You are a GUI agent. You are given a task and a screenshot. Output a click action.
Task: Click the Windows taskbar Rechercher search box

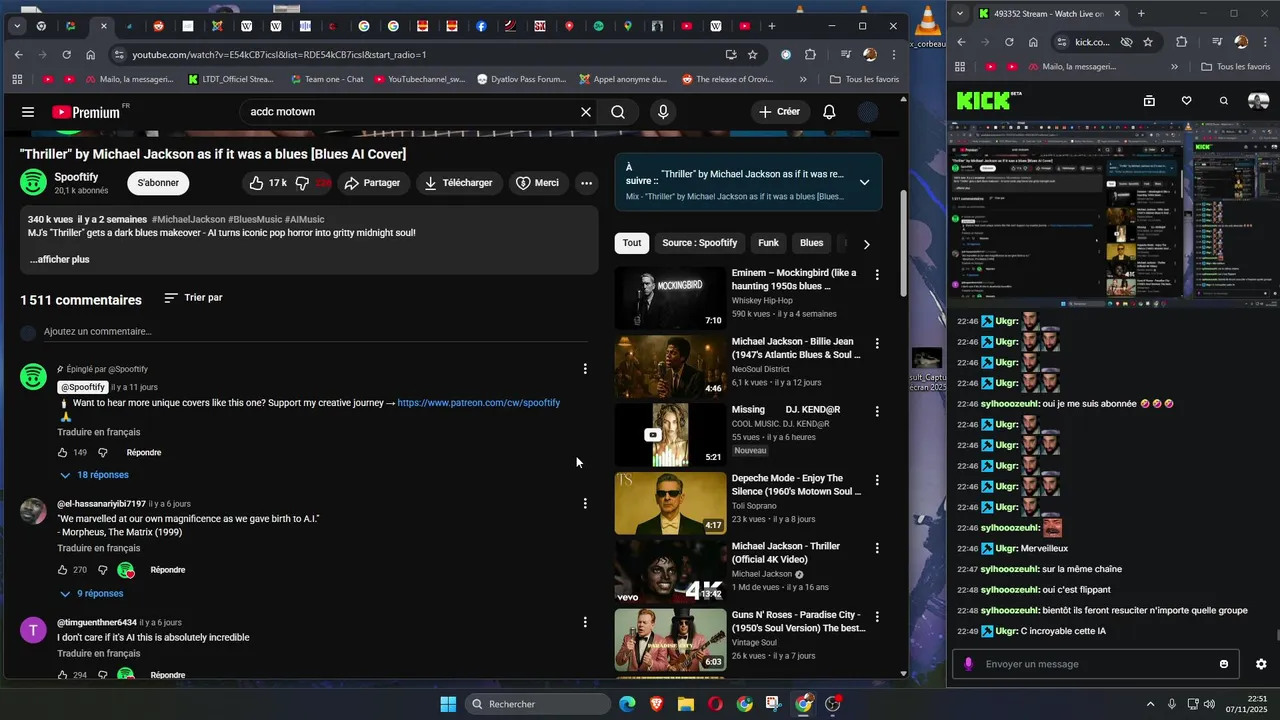(x=538, y=704)
